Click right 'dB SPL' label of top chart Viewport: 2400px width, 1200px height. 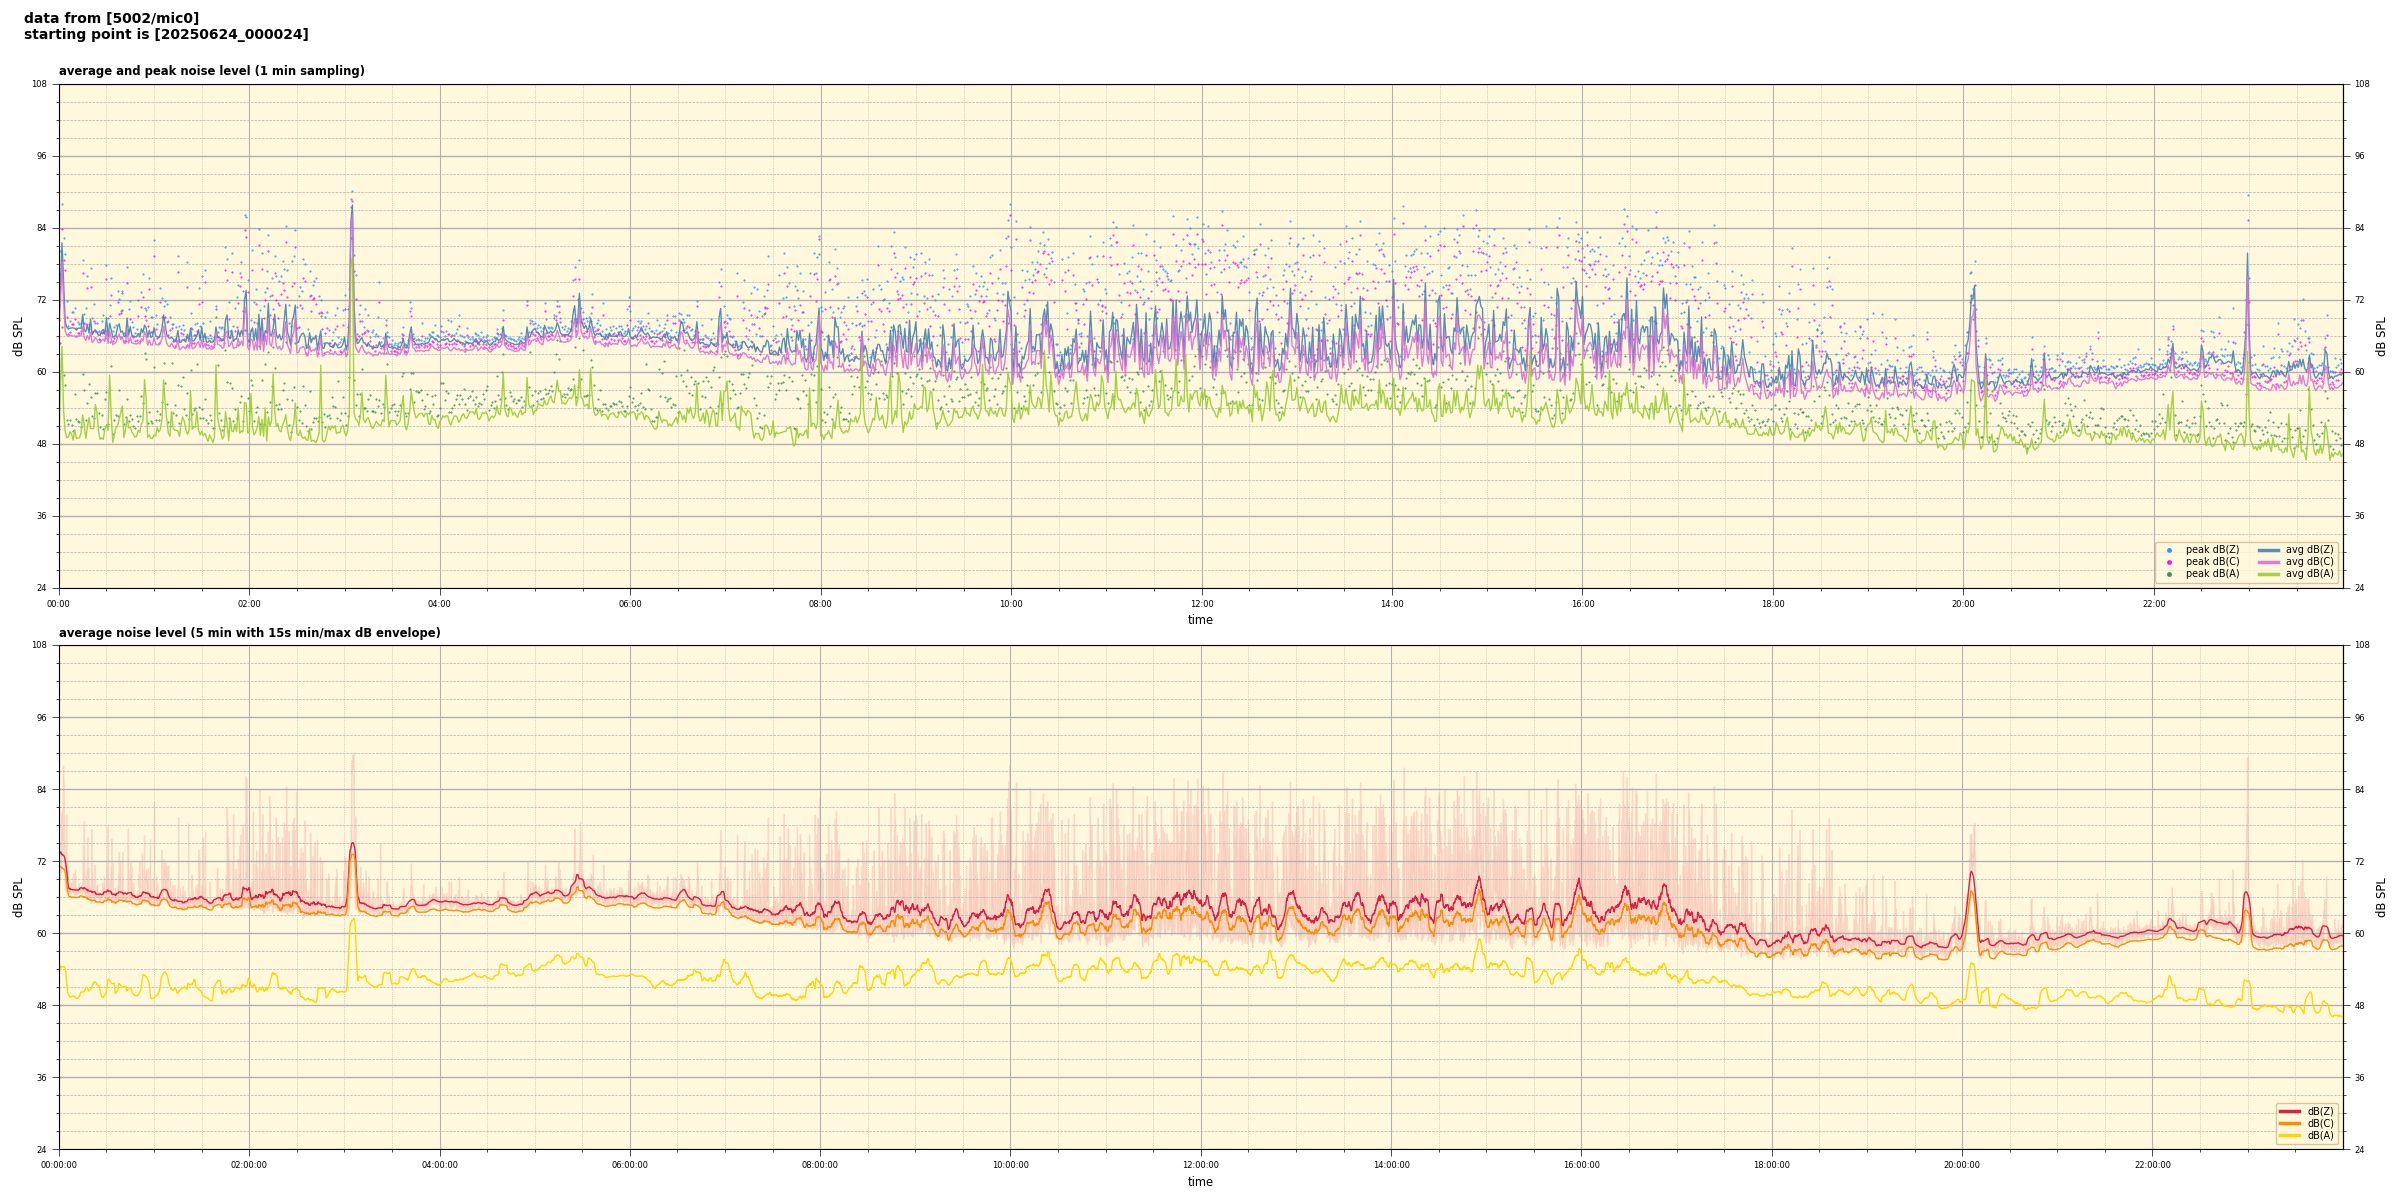coord(2381,336)
